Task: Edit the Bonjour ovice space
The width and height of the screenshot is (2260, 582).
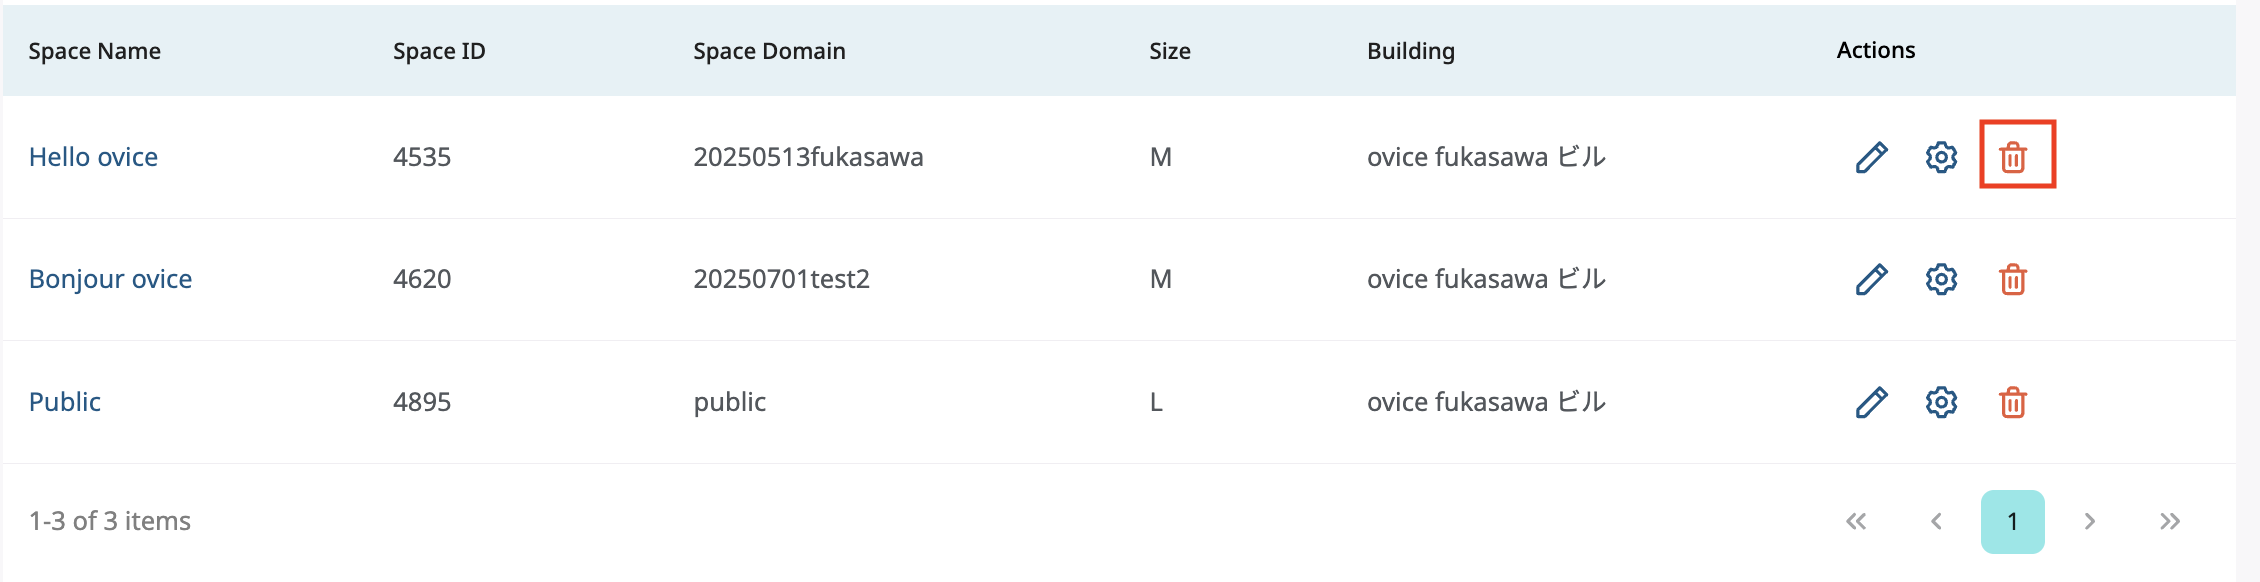Action: [x=1871, y=279]
